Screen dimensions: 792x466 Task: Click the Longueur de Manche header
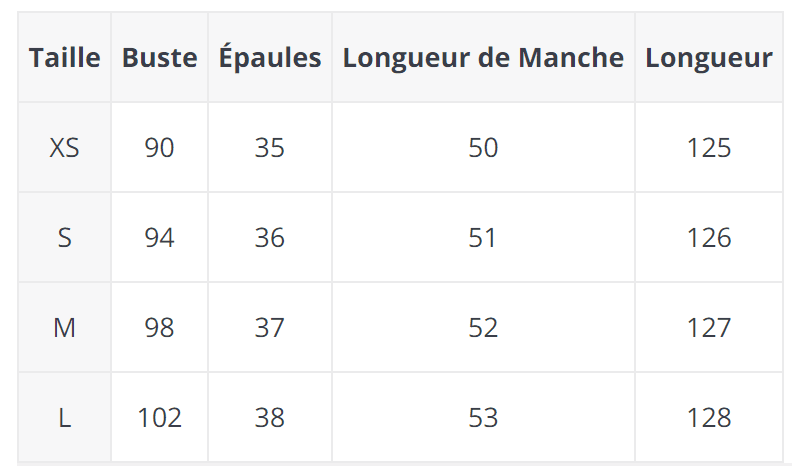[483, 58]
